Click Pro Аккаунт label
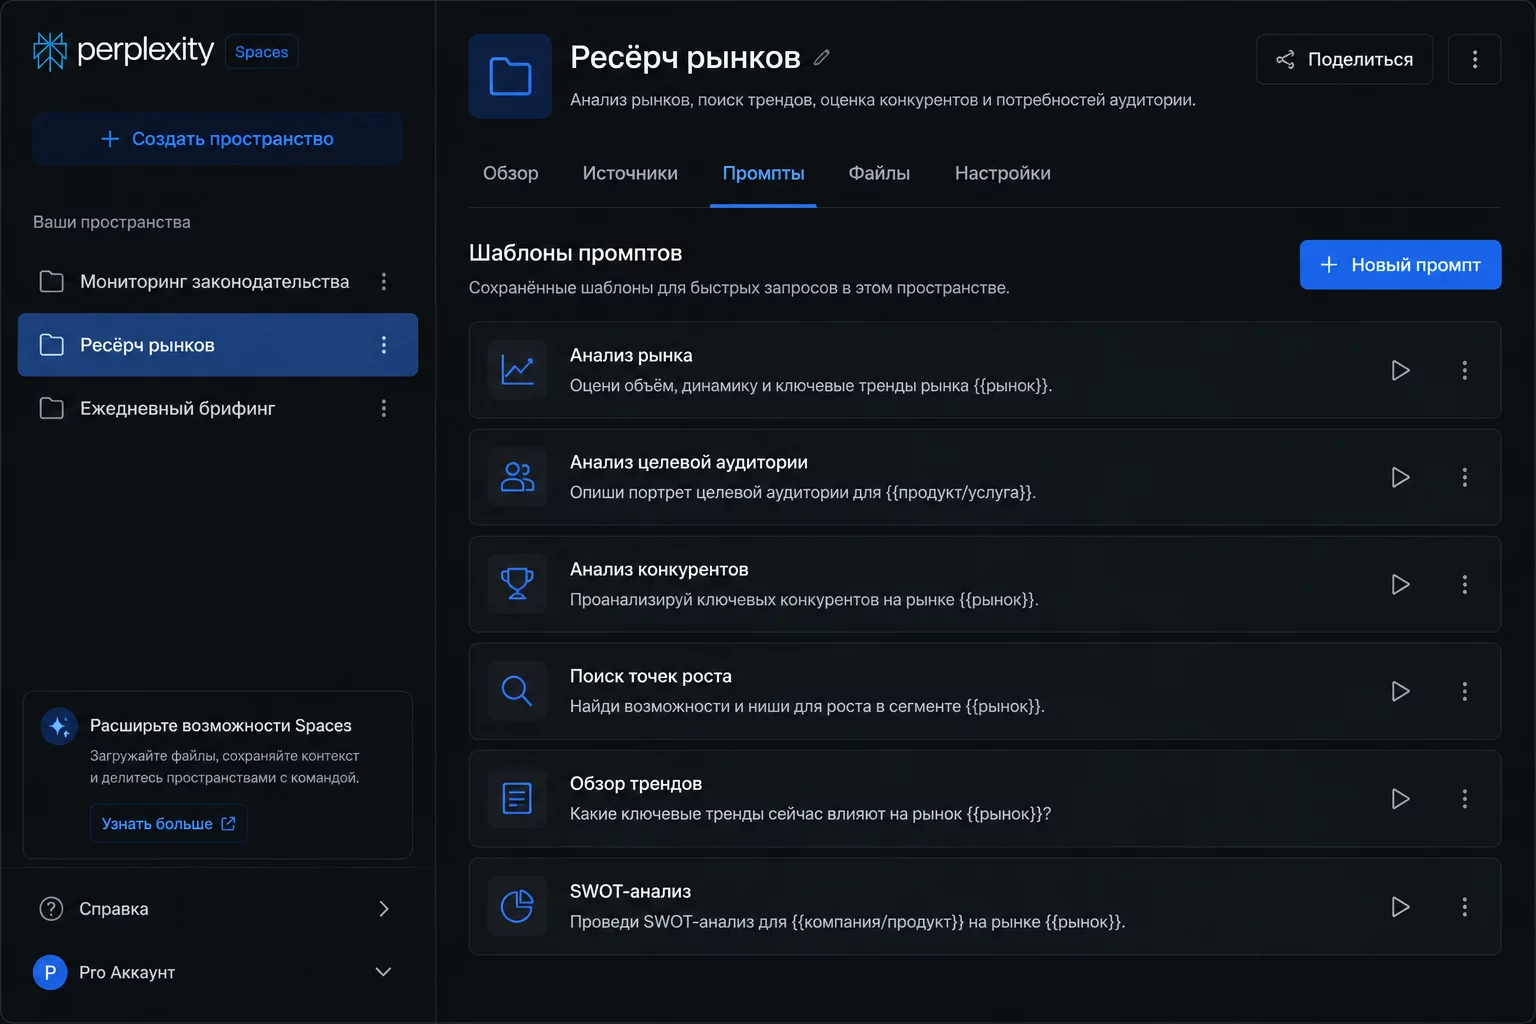The width and height of the screenshot is (1536, 1024). (127, 972)
